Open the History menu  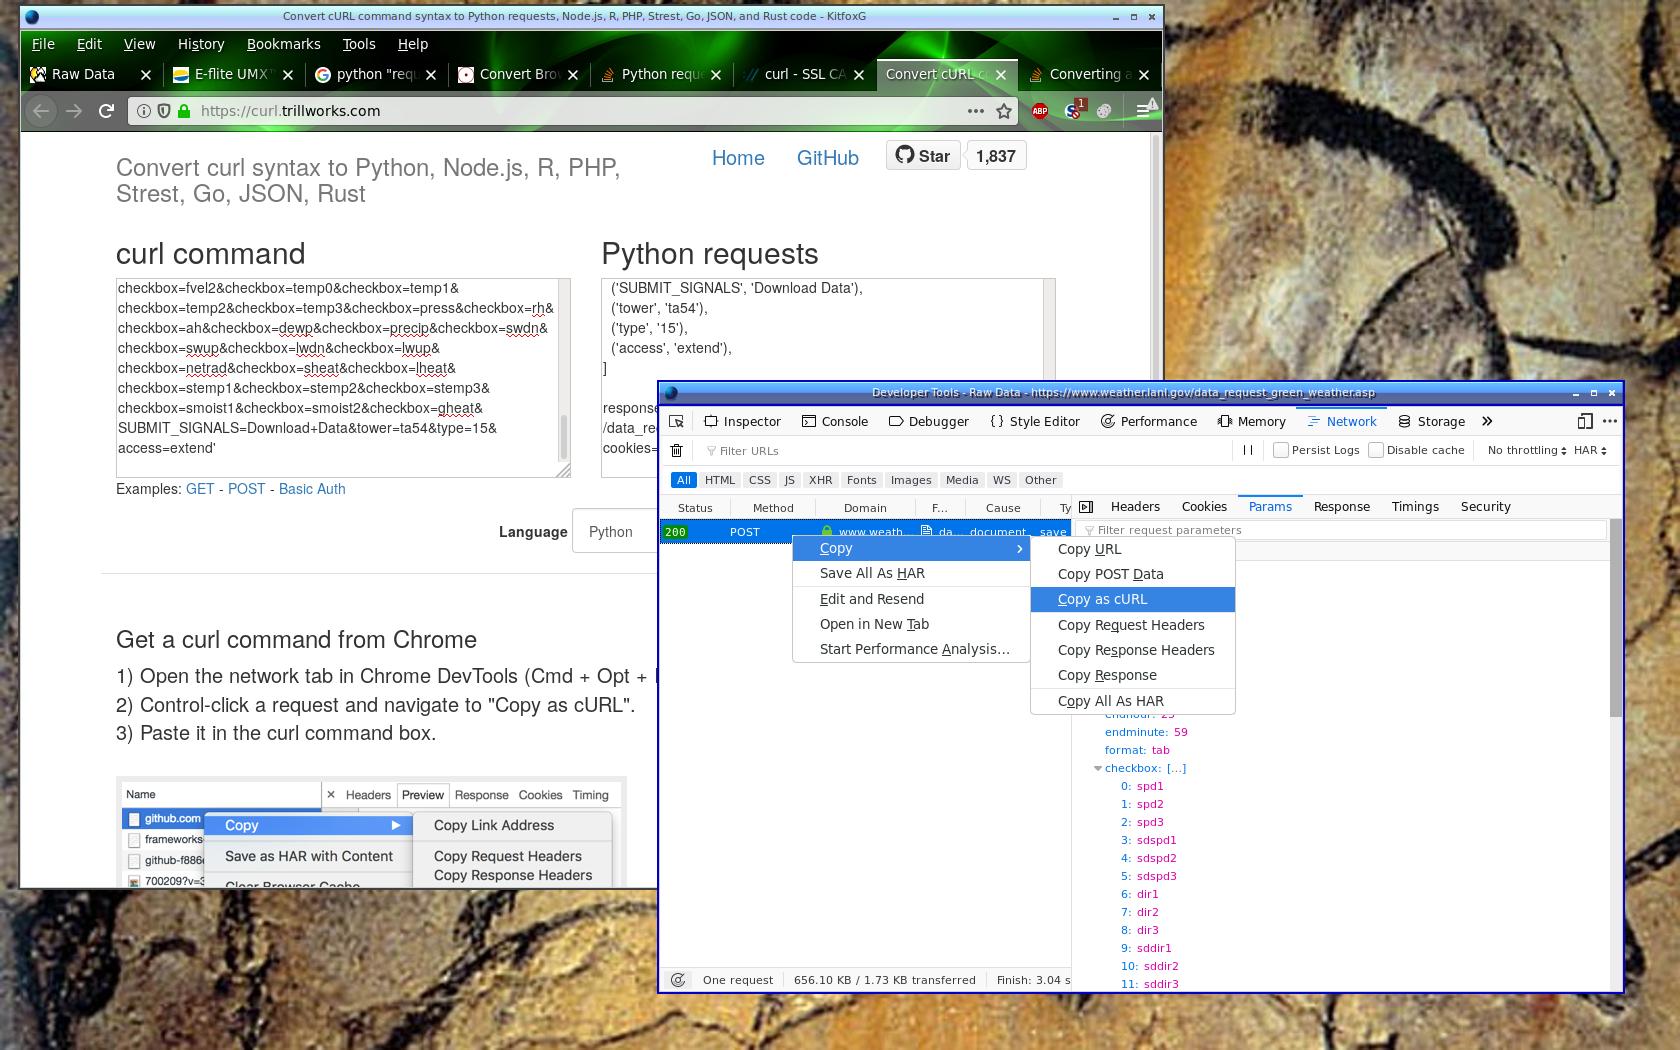201,44
